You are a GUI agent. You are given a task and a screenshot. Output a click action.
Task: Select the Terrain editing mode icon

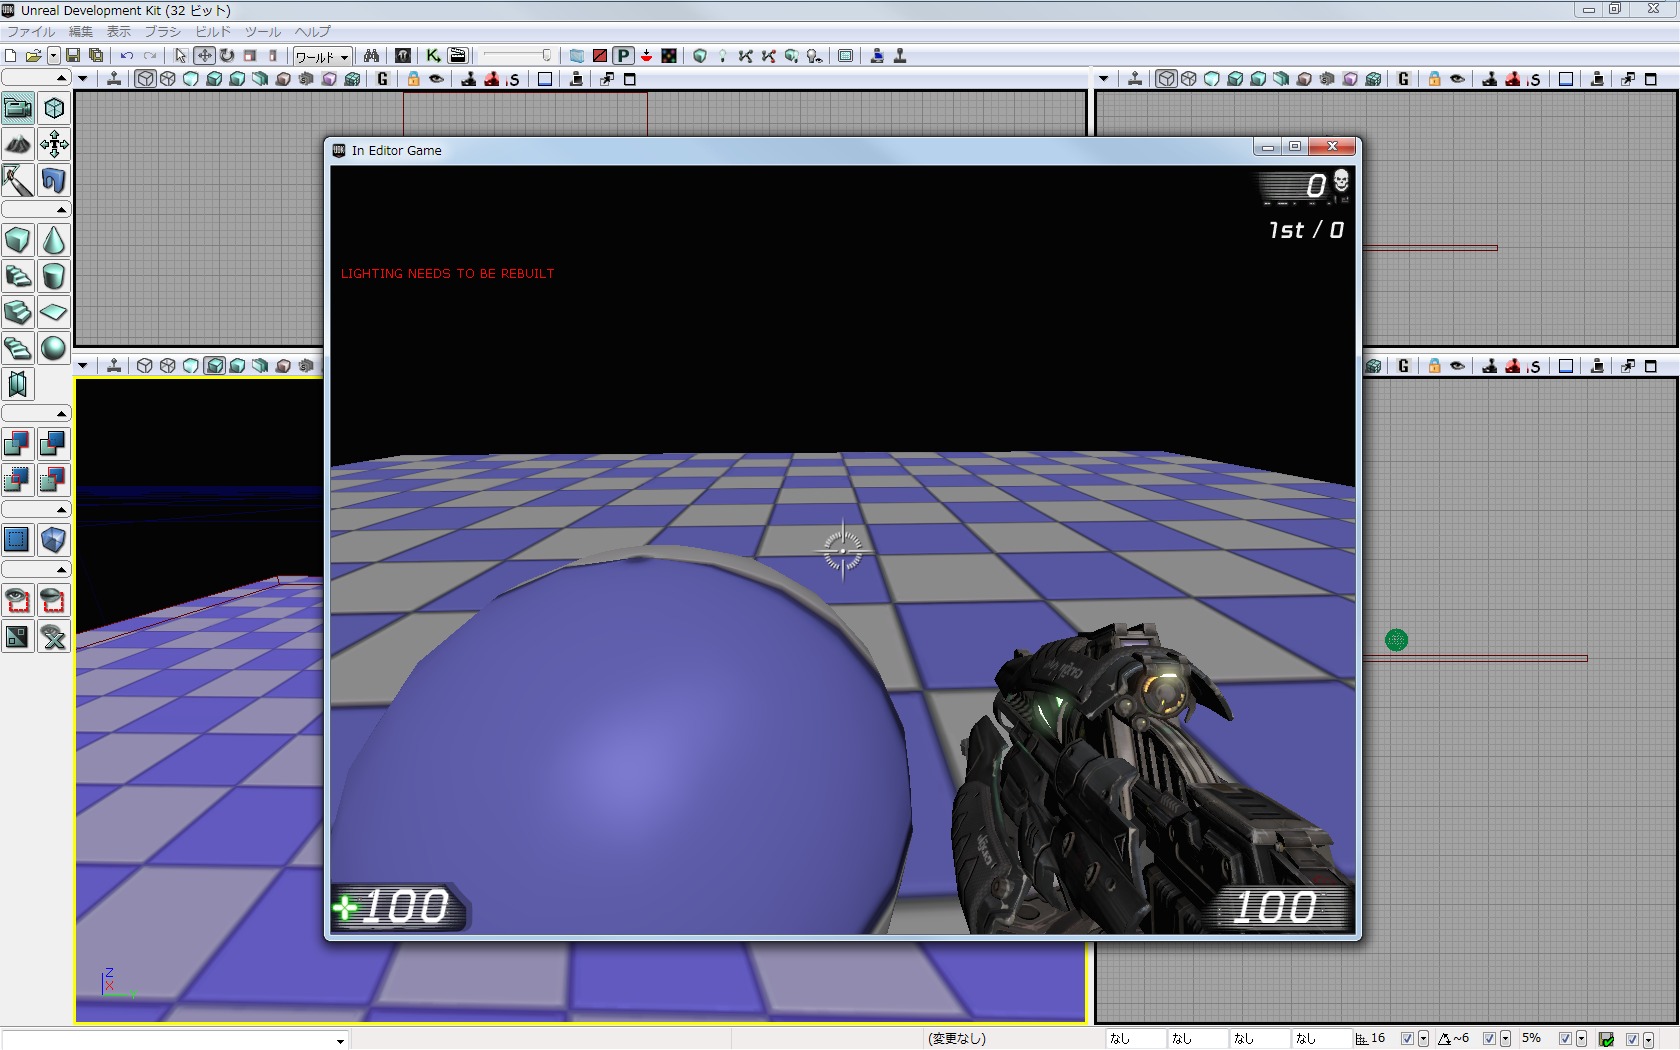18,145
